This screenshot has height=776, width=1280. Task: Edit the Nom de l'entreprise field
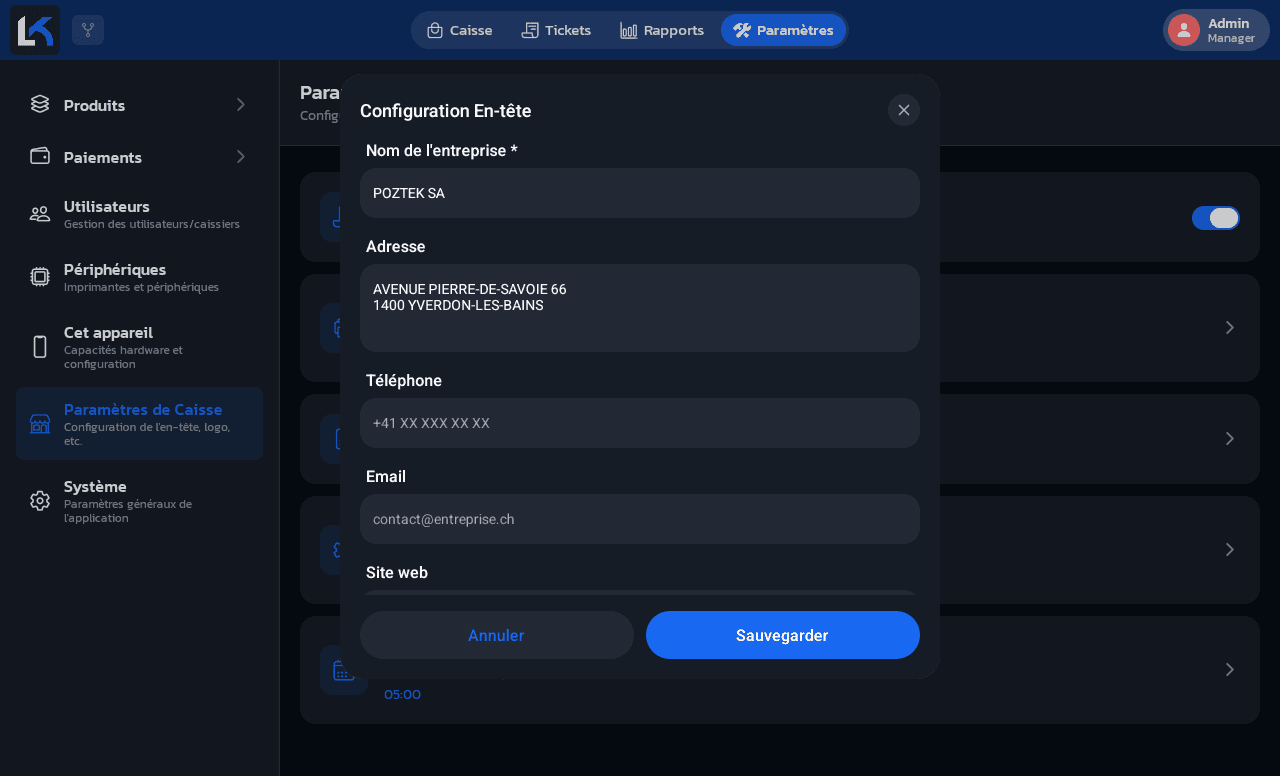pyautogui.click(x=640, y=193)
